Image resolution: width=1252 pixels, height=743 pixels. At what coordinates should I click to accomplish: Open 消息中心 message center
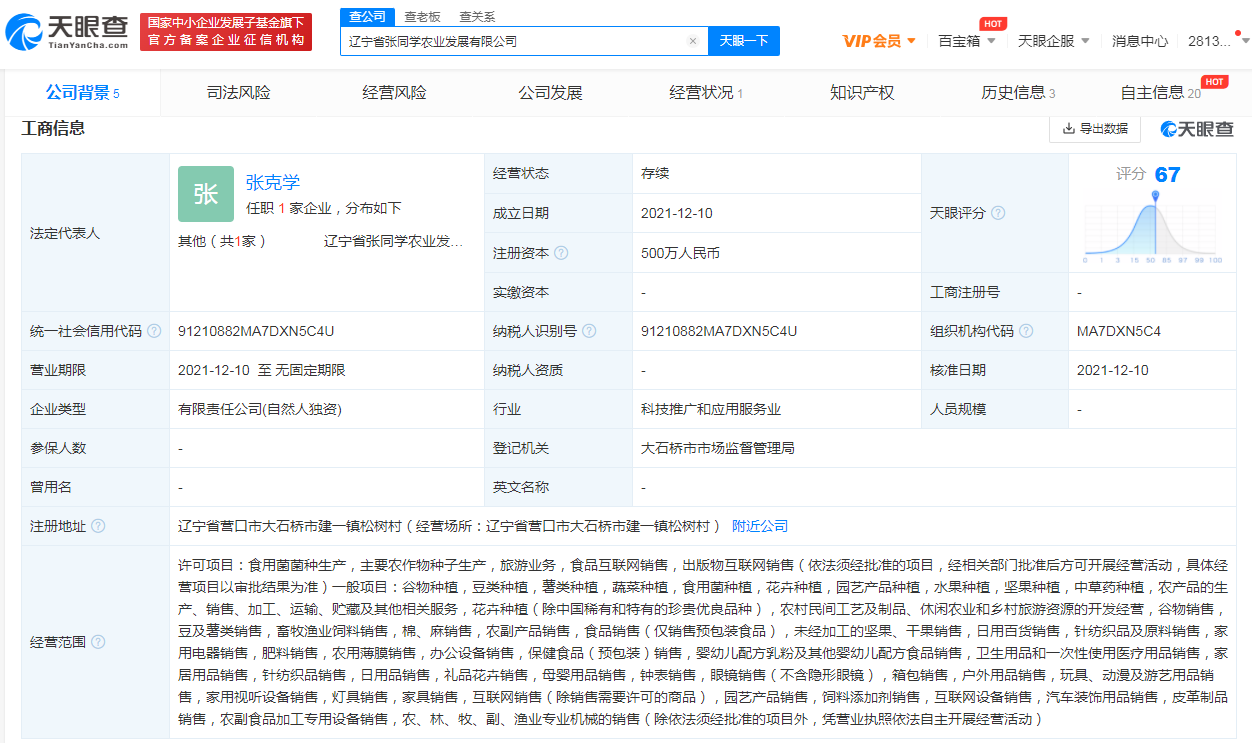pos(1140,41)
